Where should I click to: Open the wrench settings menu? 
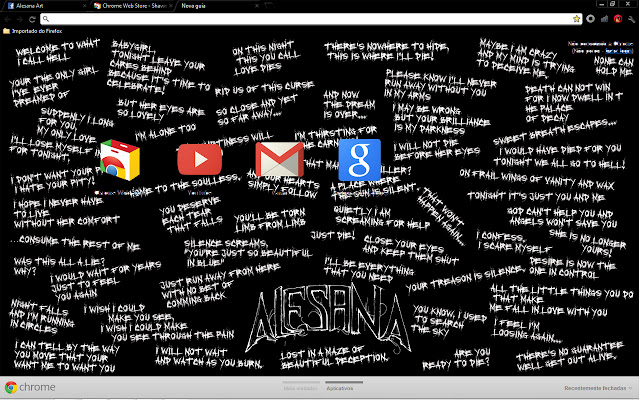pyautogui.click(x=631, y=19)
